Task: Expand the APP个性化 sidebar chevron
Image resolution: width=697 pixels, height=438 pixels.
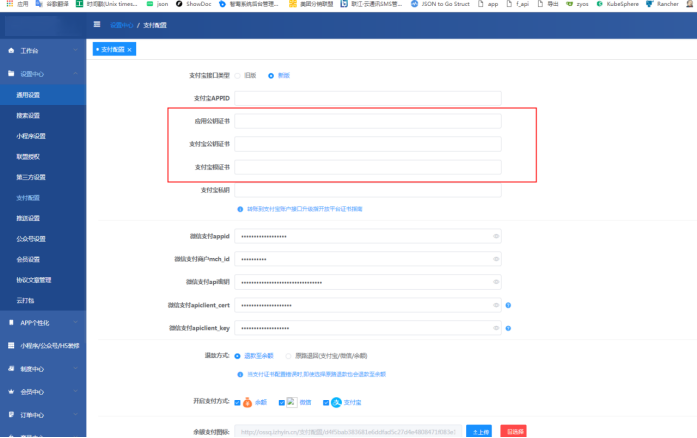Action: click(76, 322)
